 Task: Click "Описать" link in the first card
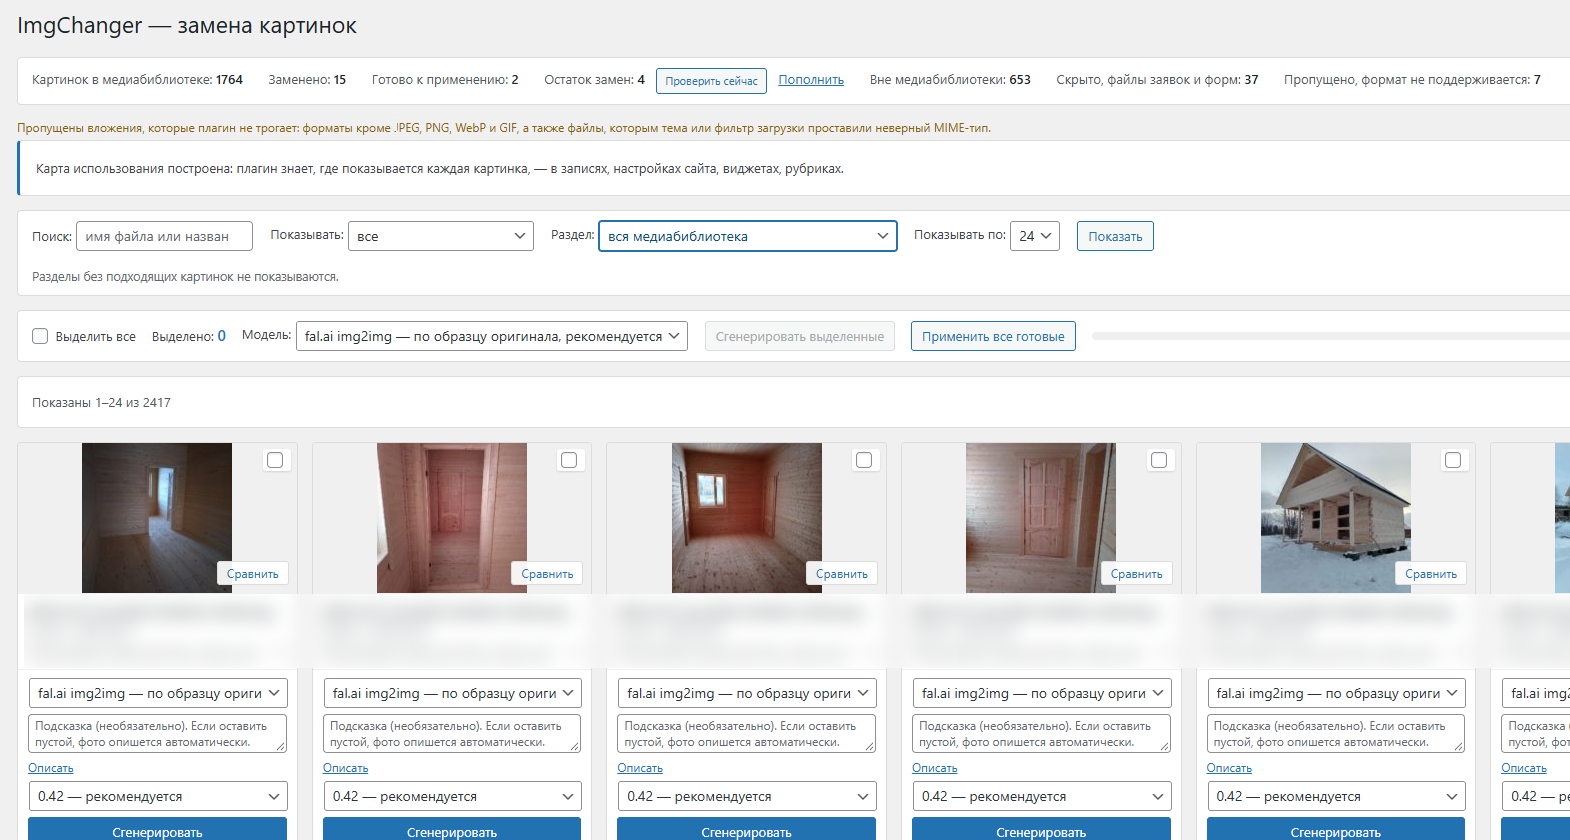point(51,768)
